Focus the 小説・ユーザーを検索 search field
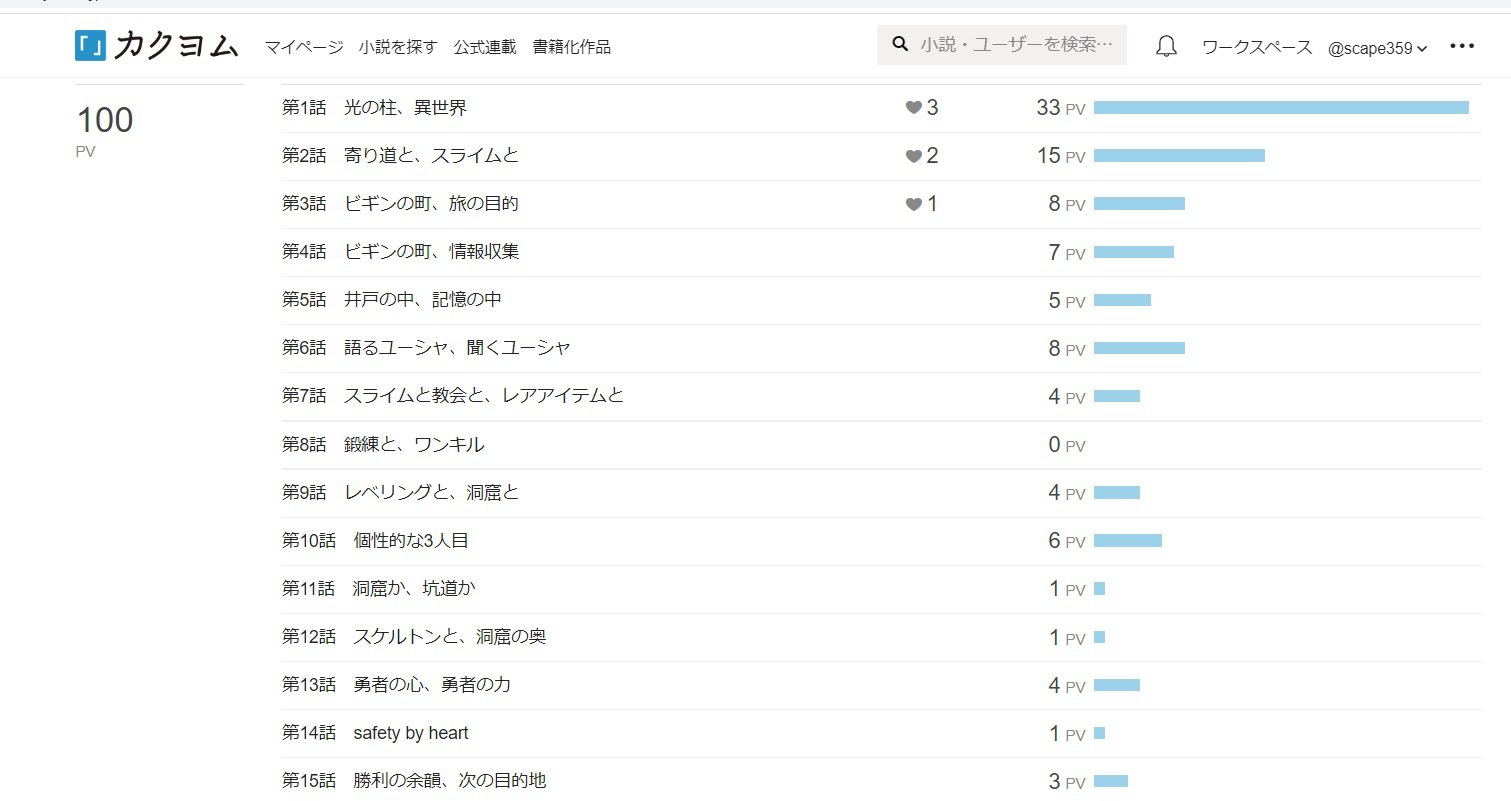 (1015, 45)
